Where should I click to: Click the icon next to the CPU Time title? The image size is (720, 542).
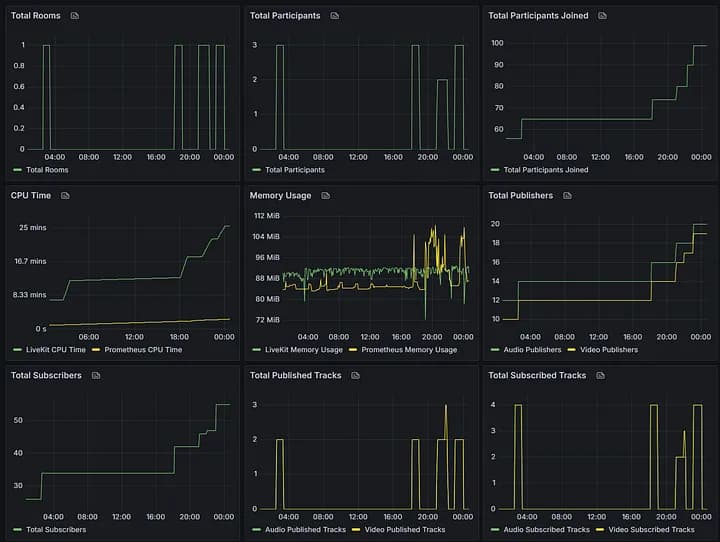pos(65,196)
